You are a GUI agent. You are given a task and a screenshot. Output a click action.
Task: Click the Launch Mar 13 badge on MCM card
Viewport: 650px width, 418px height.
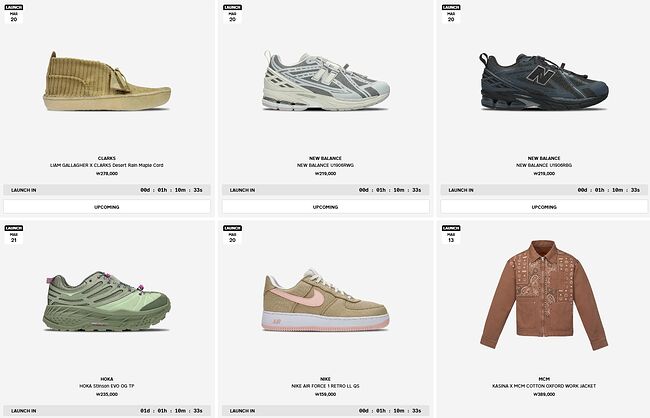point(451,234)
